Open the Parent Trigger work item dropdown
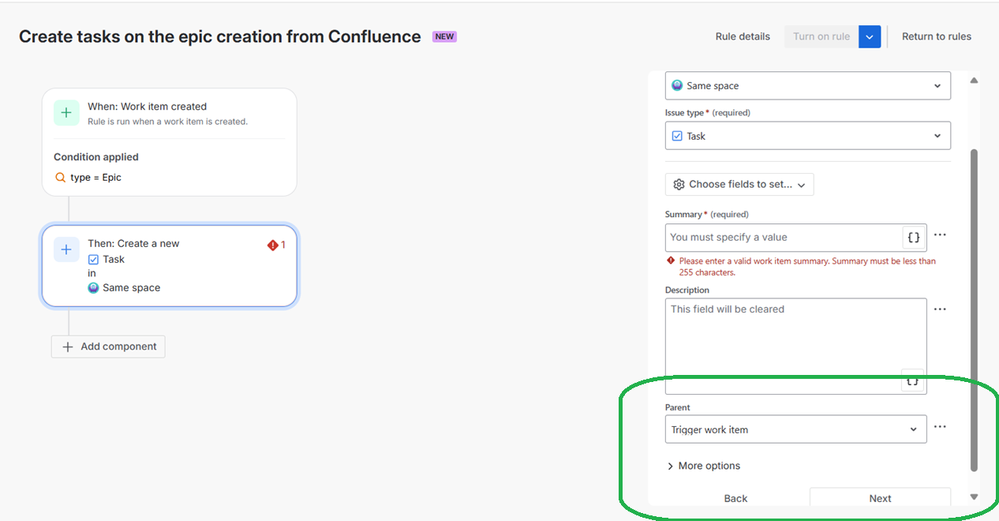Image resolution: width=999 pixels, height=521 pixels. (x=795, y=429)
